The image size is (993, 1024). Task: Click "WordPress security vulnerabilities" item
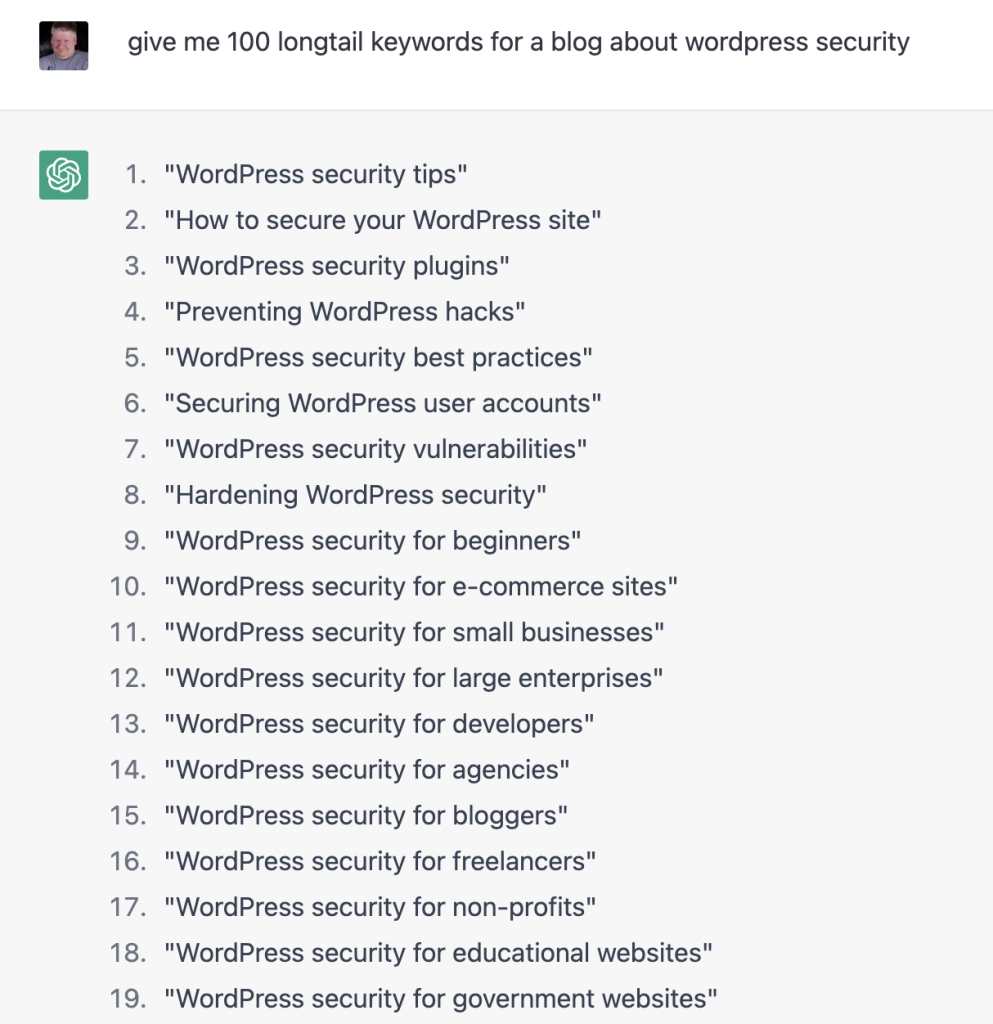[x=376, y=449]
